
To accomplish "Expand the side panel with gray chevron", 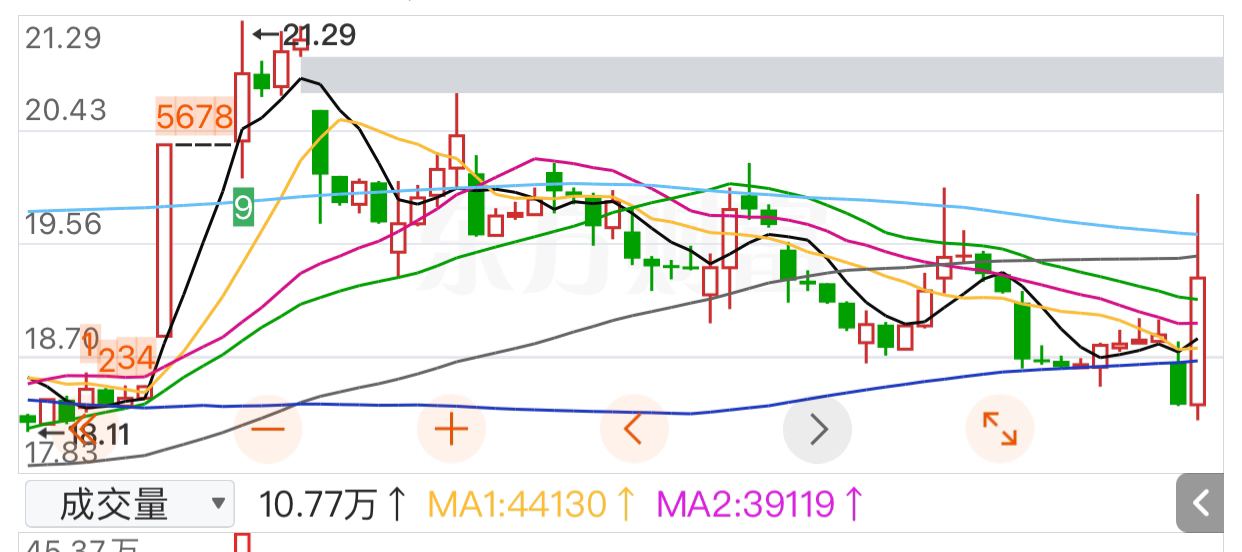I will coord(1200,504).
